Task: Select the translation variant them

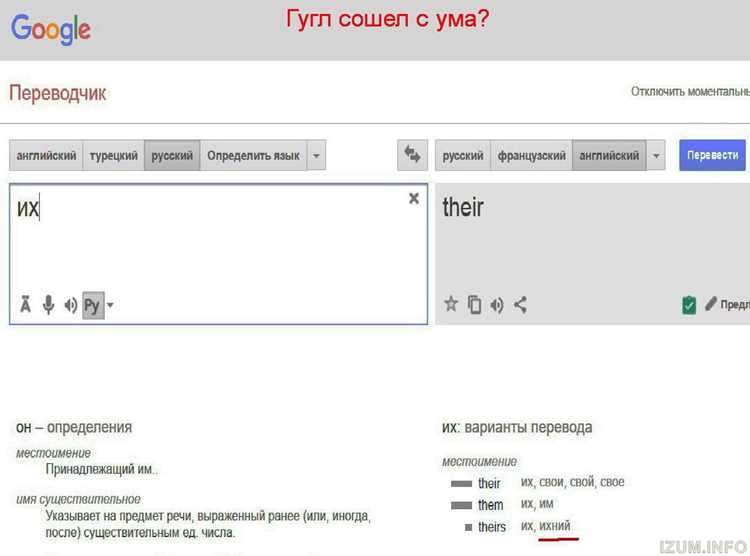Action: click(491, 505)
